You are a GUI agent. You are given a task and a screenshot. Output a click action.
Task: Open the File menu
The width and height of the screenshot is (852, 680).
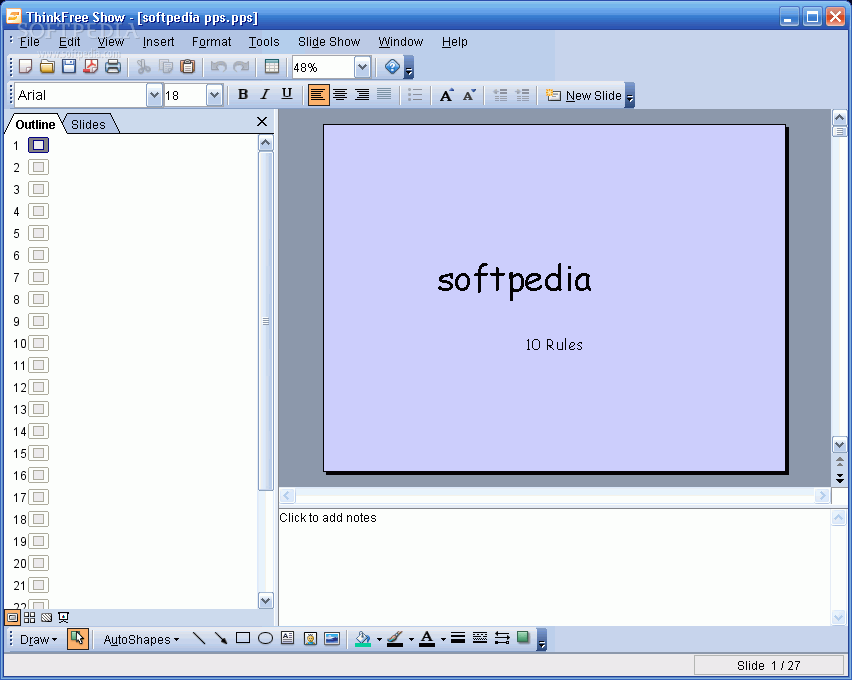click(29, 42)
